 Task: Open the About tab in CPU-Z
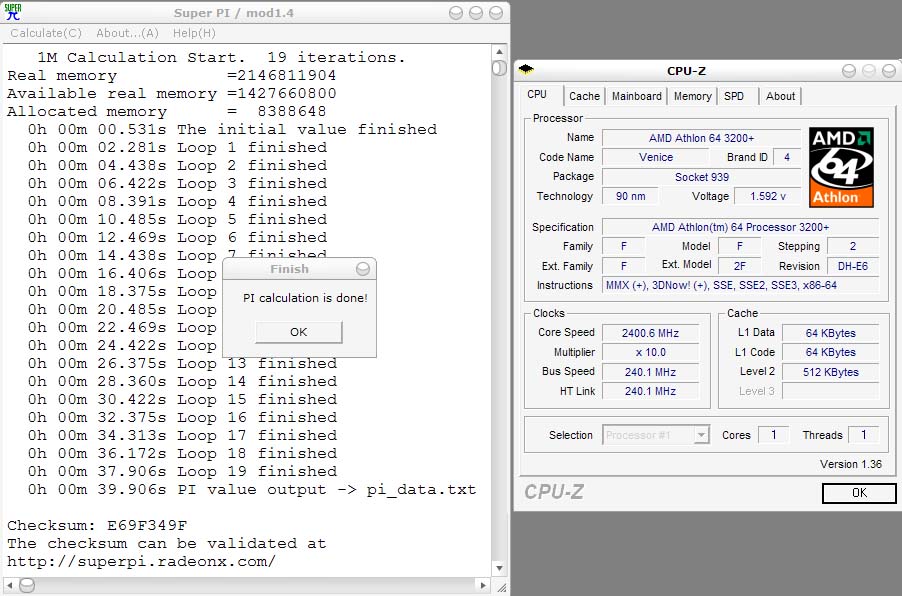pyautogui.click(x=781, y=96)
